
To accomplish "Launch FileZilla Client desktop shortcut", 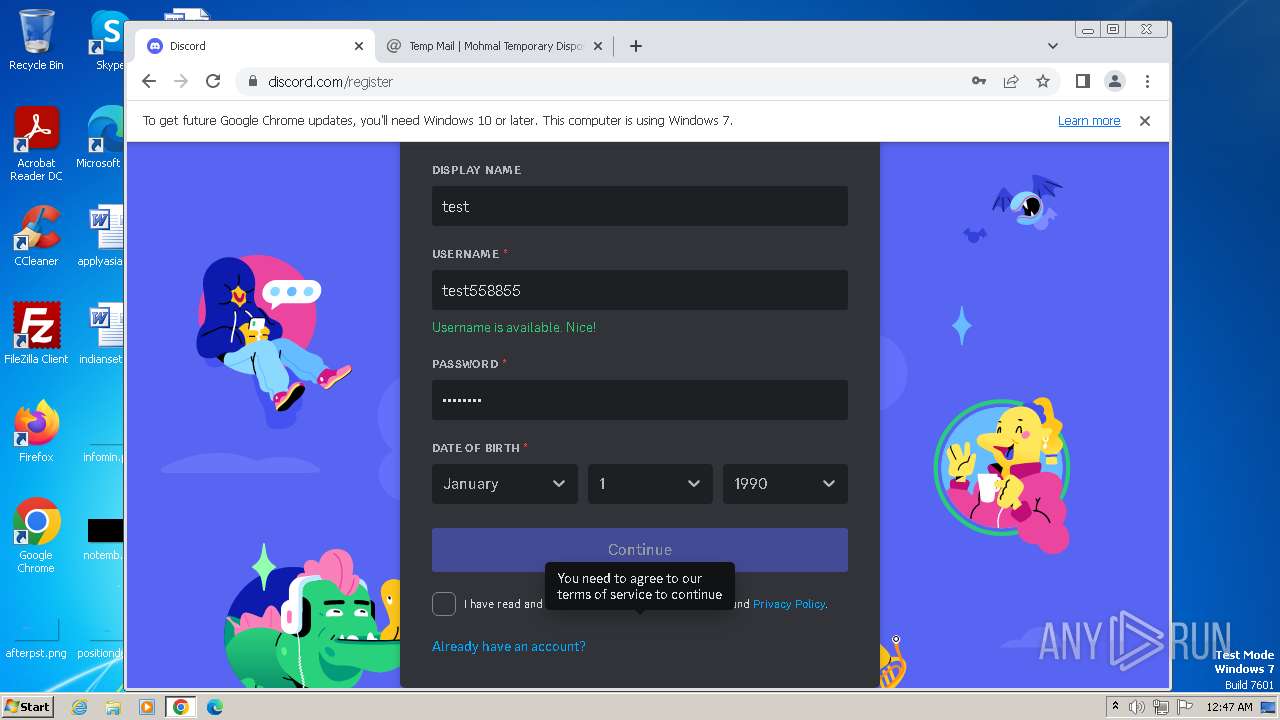I will [x=36, y=334].
